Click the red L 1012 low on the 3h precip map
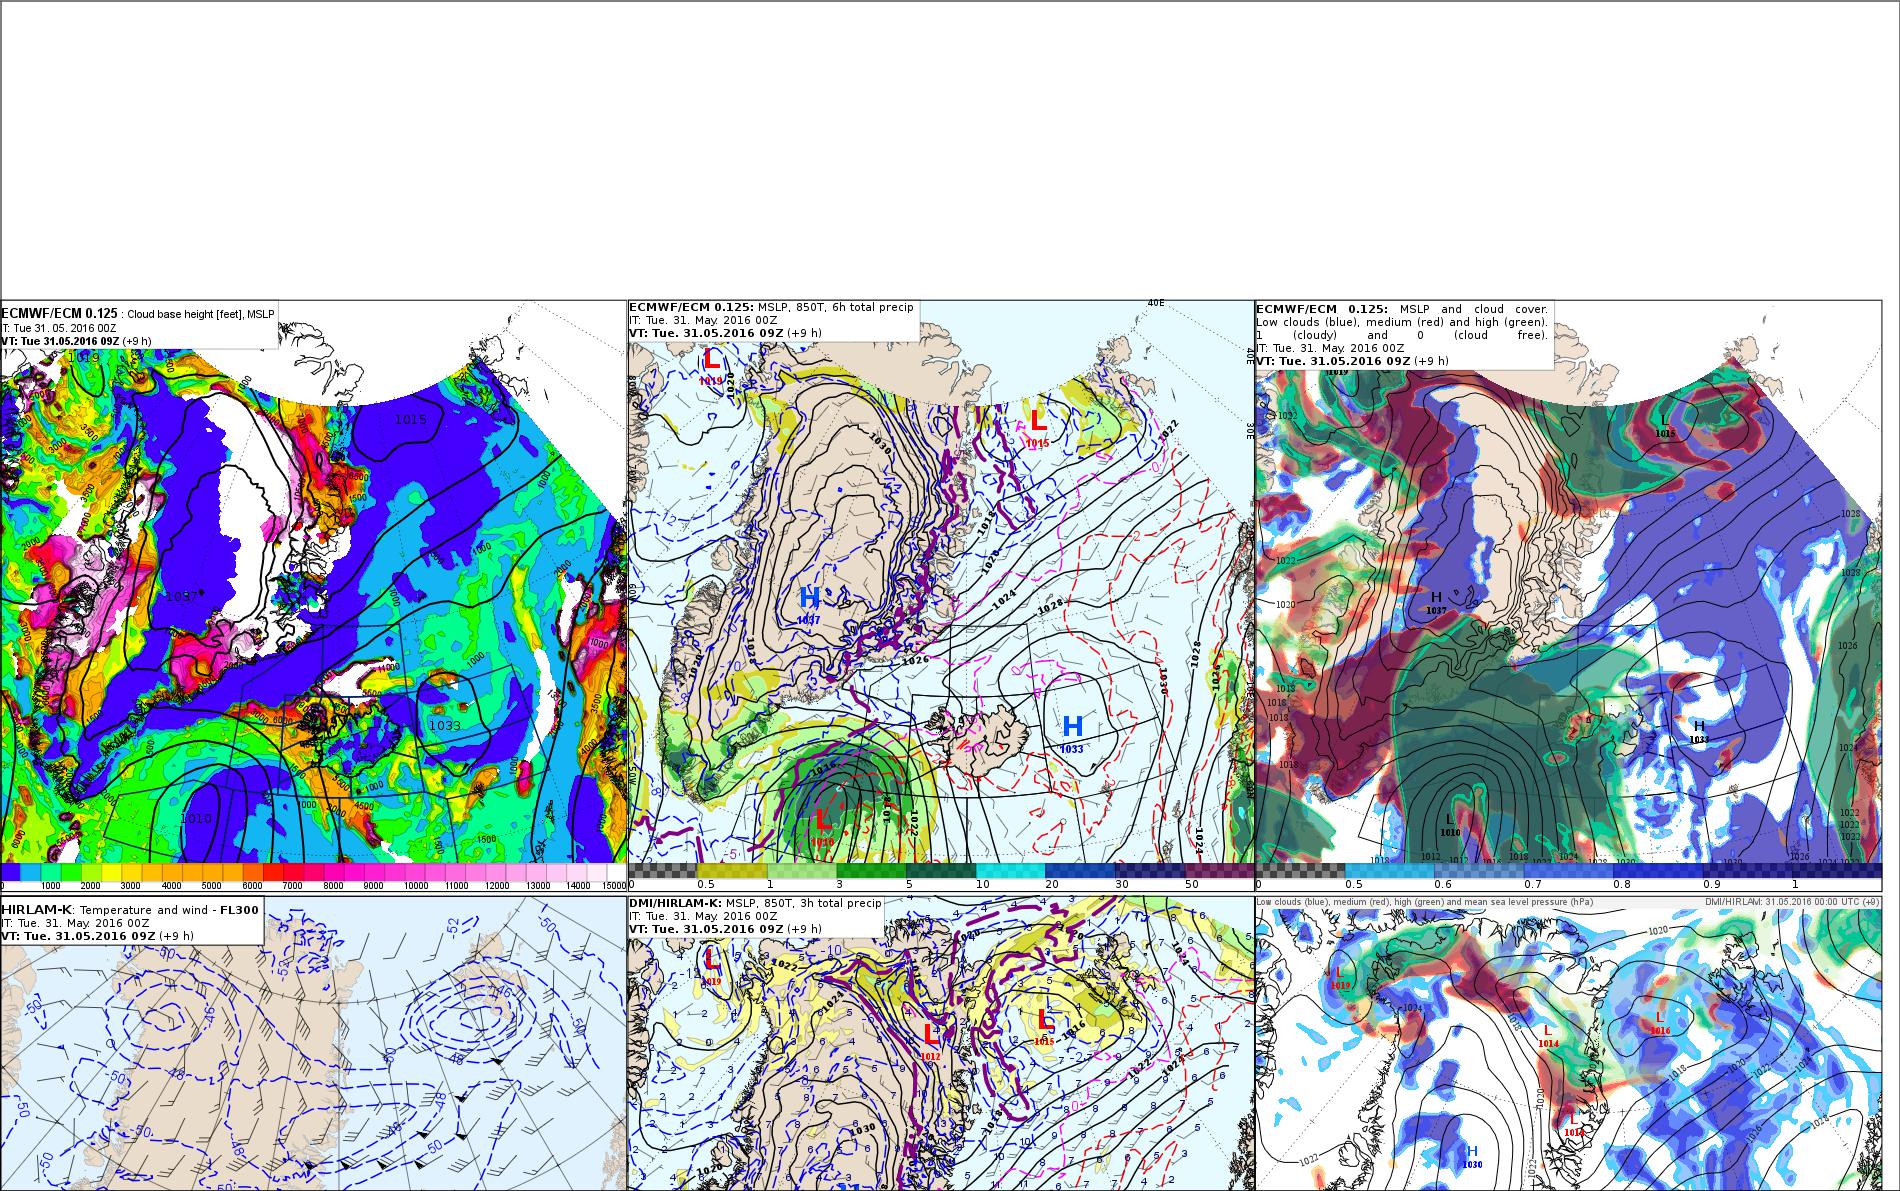 coord(931,1040)
